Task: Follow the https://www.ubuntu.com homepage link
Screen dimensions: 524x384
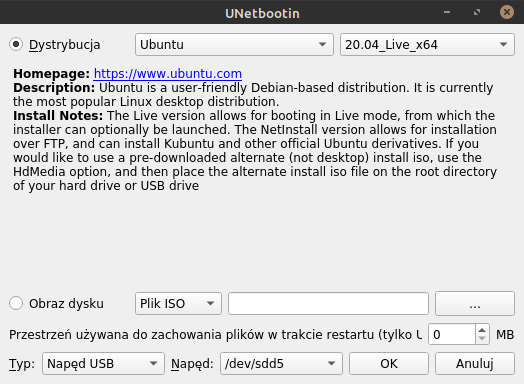Action: tap(168, 74)
